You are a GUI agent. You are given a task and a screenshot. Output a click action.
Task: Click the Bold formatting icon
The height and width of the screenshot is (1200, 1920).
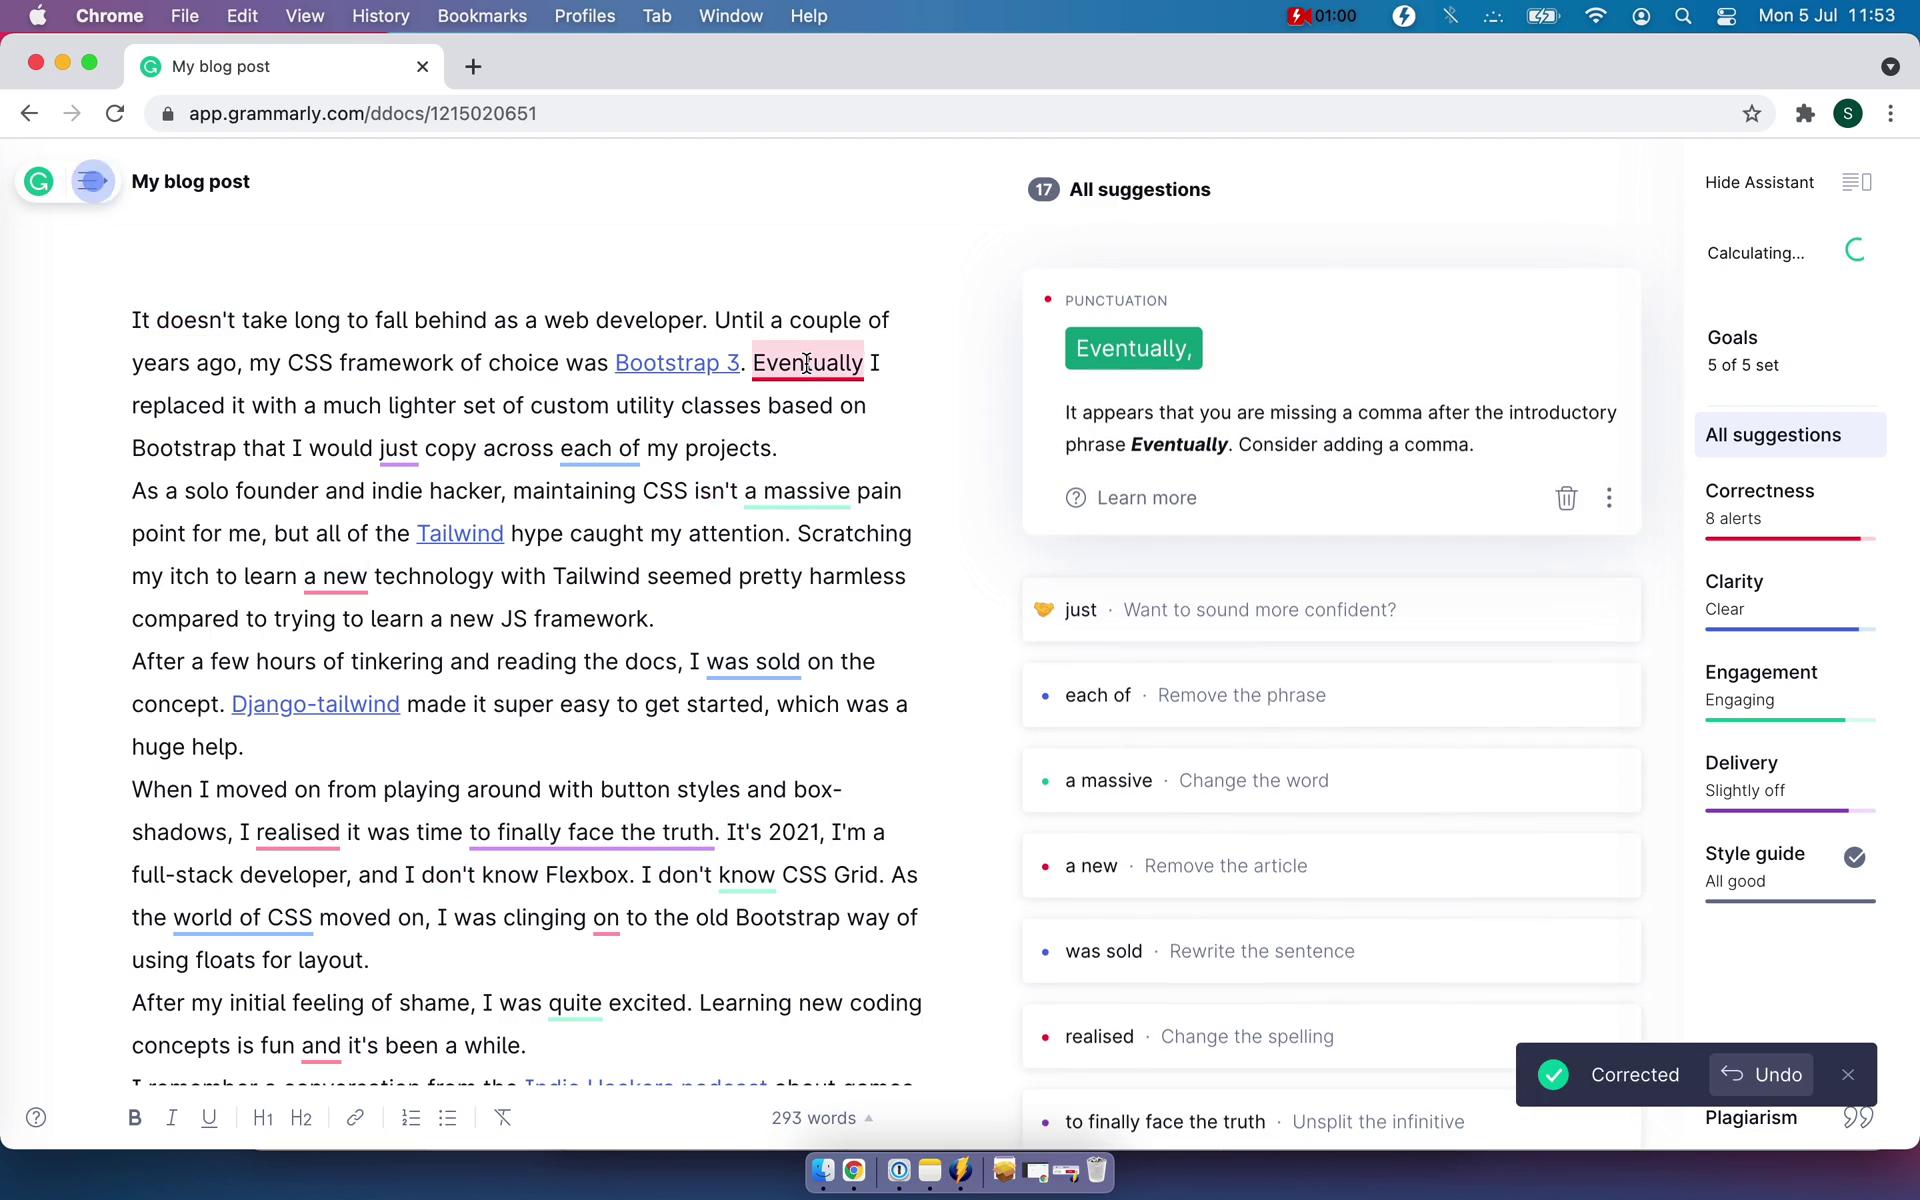click(x=134, y=1117)
